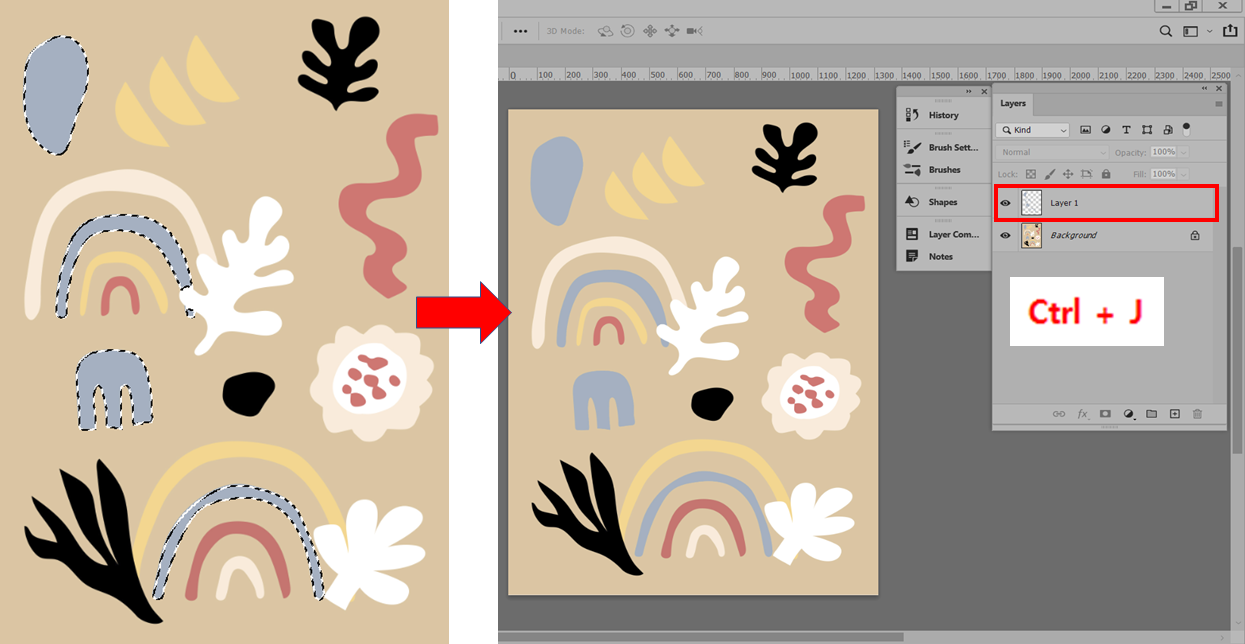
Task: Unlock Background layer via padlock icon
Action: (1194, 236)
